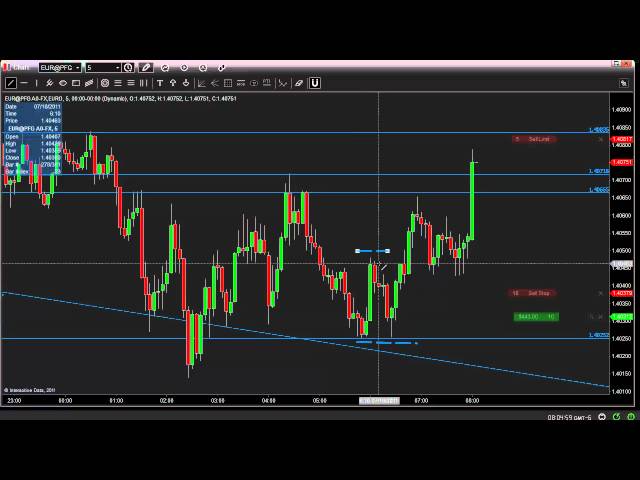Click the 1.40900 price scale label
640x480 pixels.
(621, 110)
